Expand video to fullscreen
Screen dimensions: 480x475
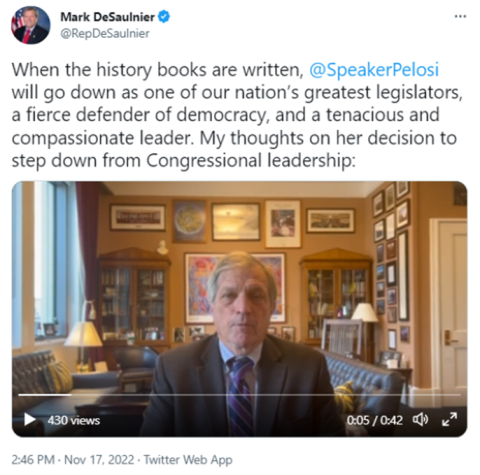point(449,419)
